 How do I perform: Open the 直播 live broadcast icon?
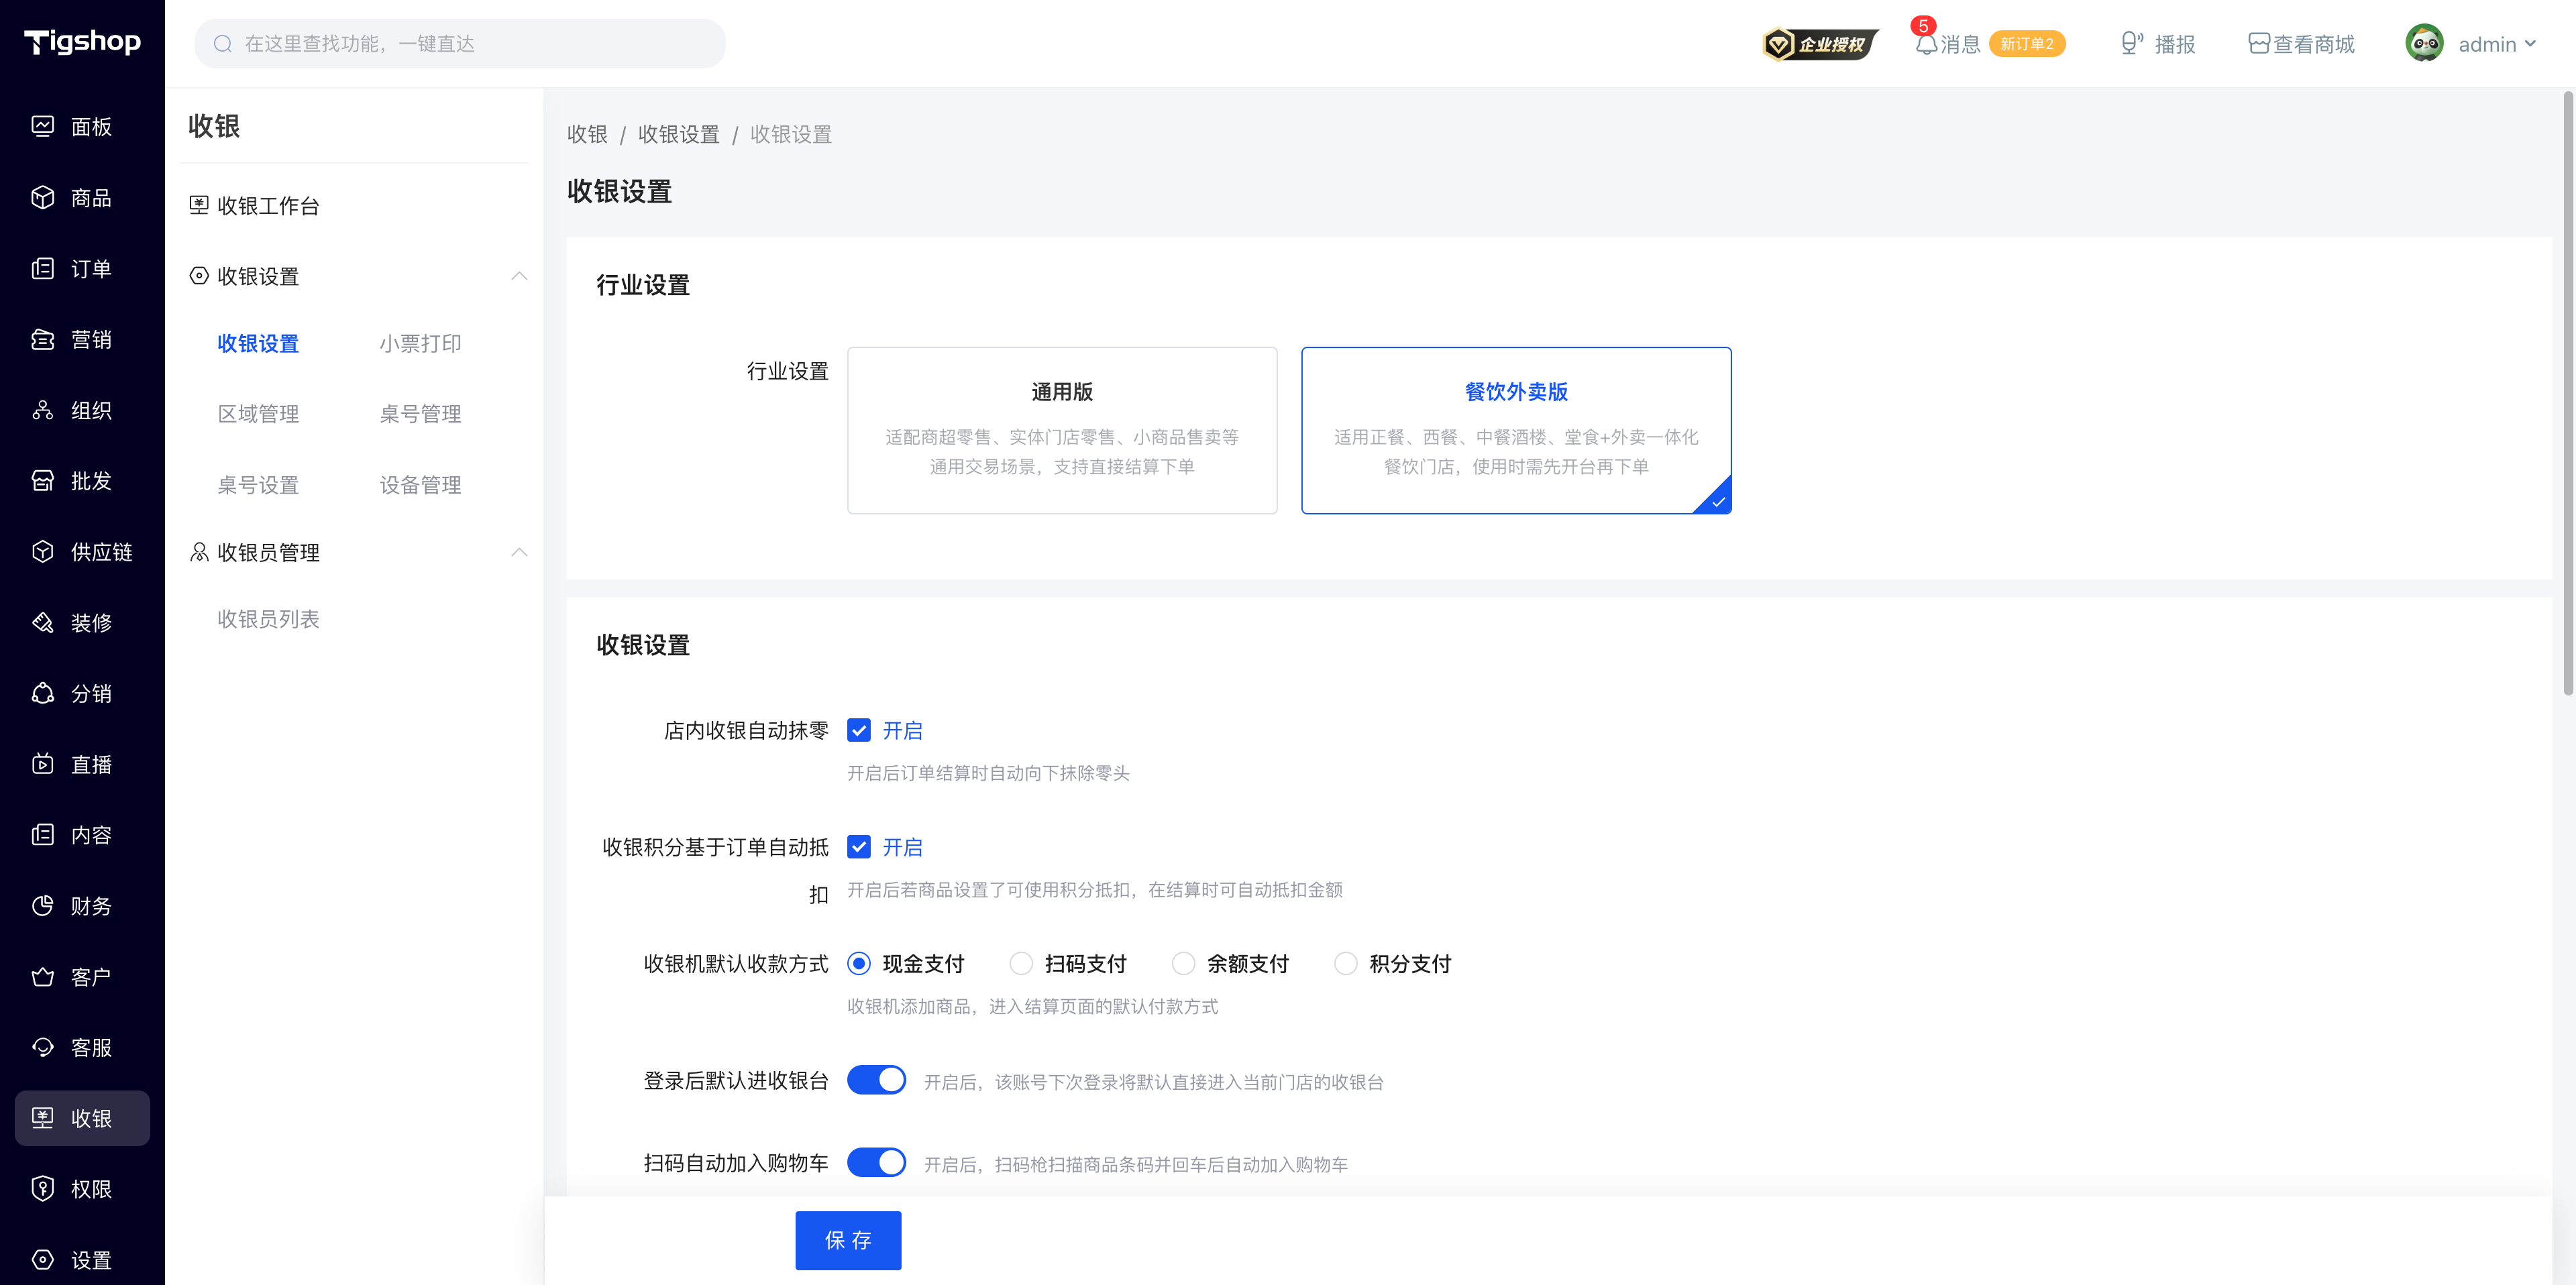point(42,764)
